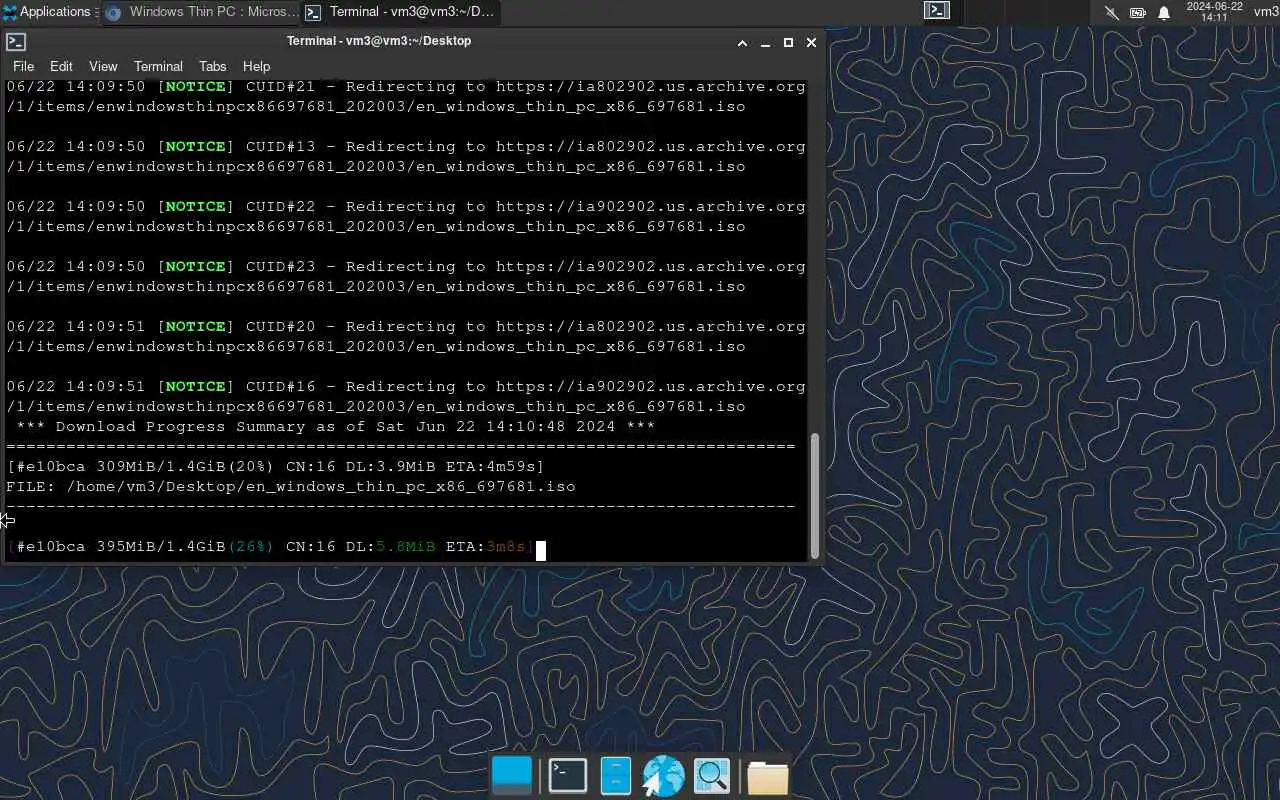
Task: Open the home folder icon in dock
Action: [x=768, y=777]
